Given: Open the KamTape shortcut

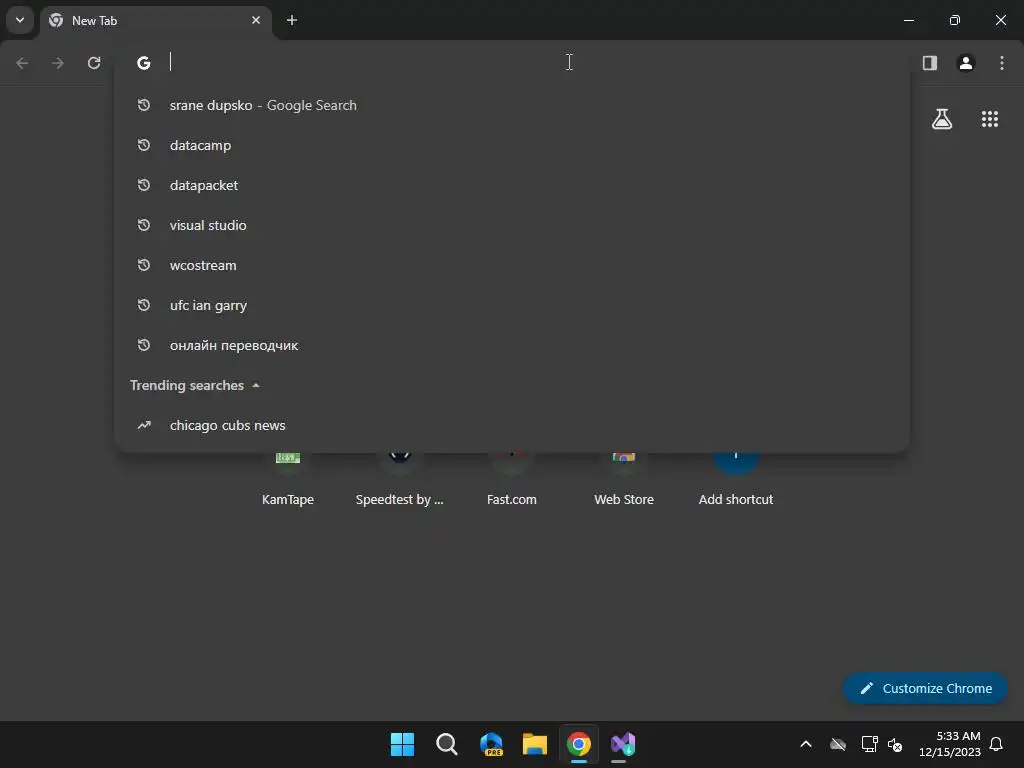Looking at the screenshot, I should pos(288,480).
